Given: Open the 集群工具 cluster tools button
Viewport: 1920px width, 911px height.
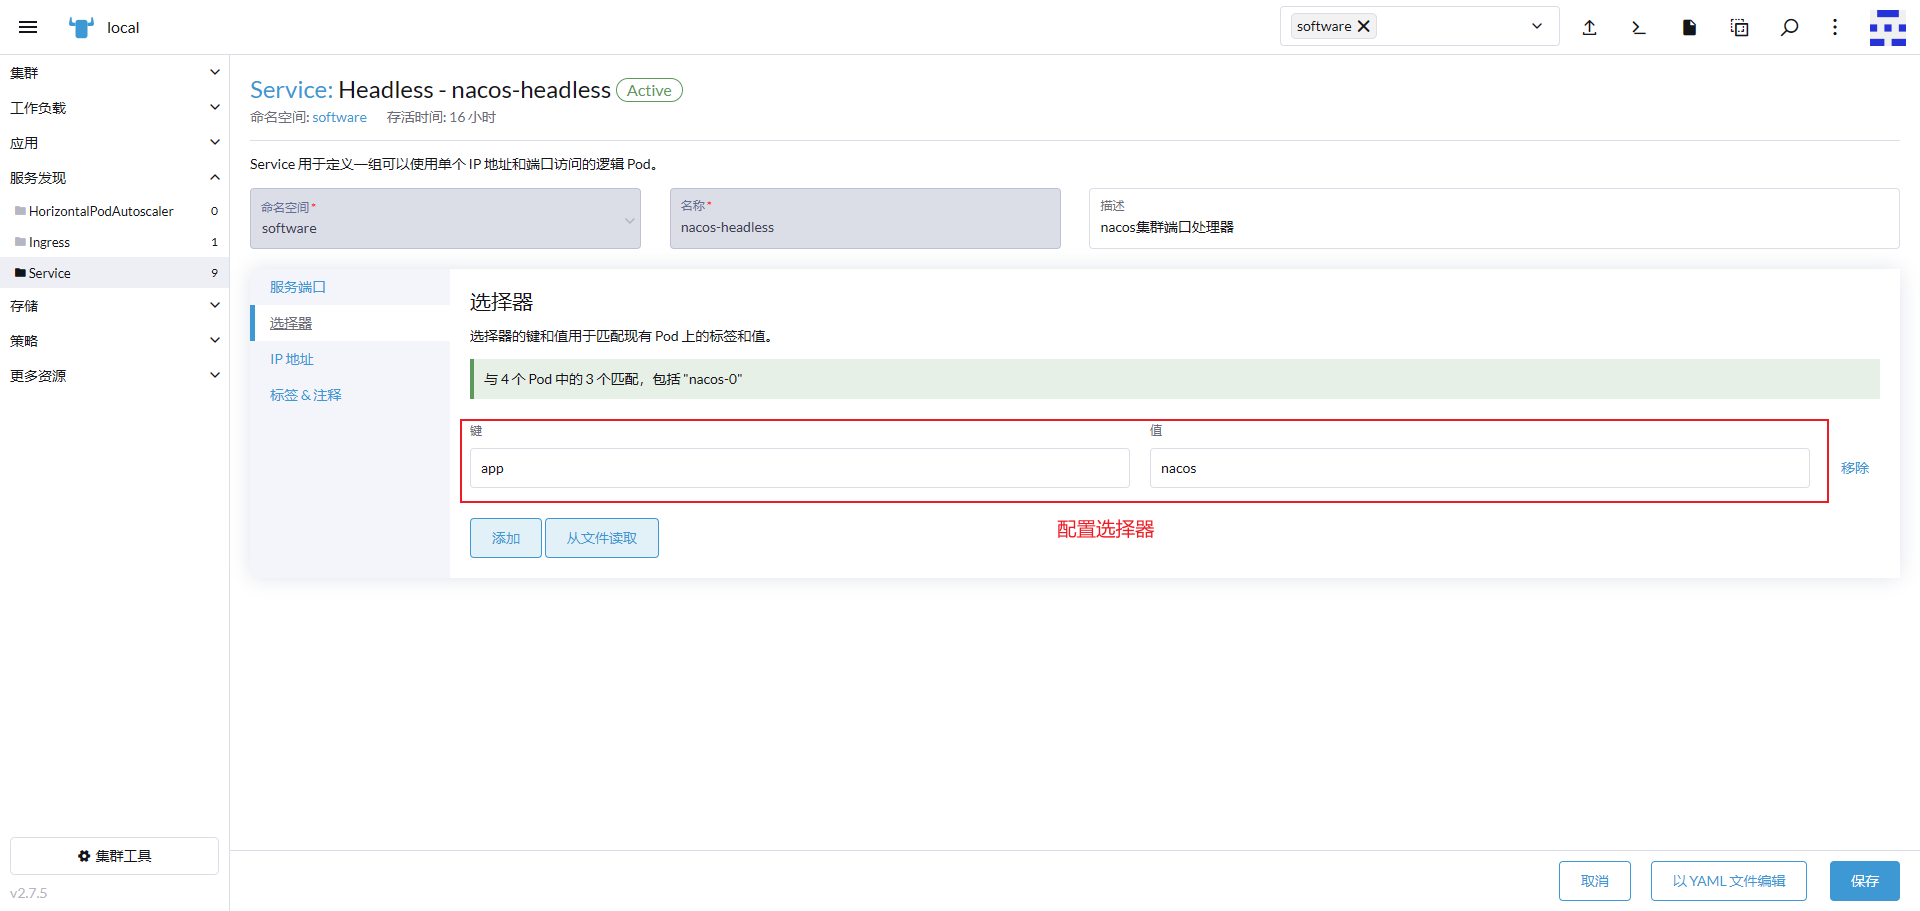Looking at the screenshot, I should pyautogui.click(x=114, y=856).
